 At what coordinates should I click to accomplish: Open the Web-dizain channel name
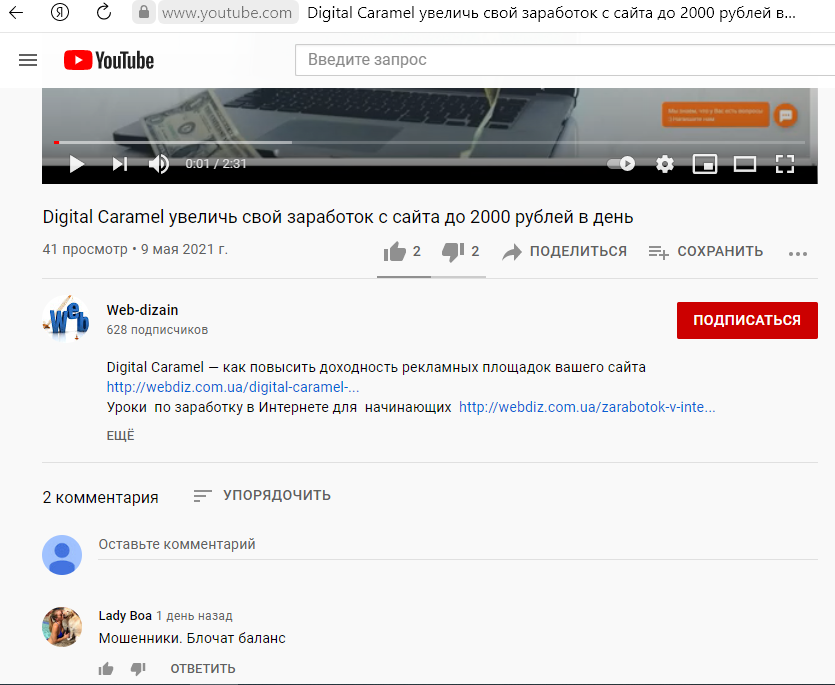click(142, 310)
